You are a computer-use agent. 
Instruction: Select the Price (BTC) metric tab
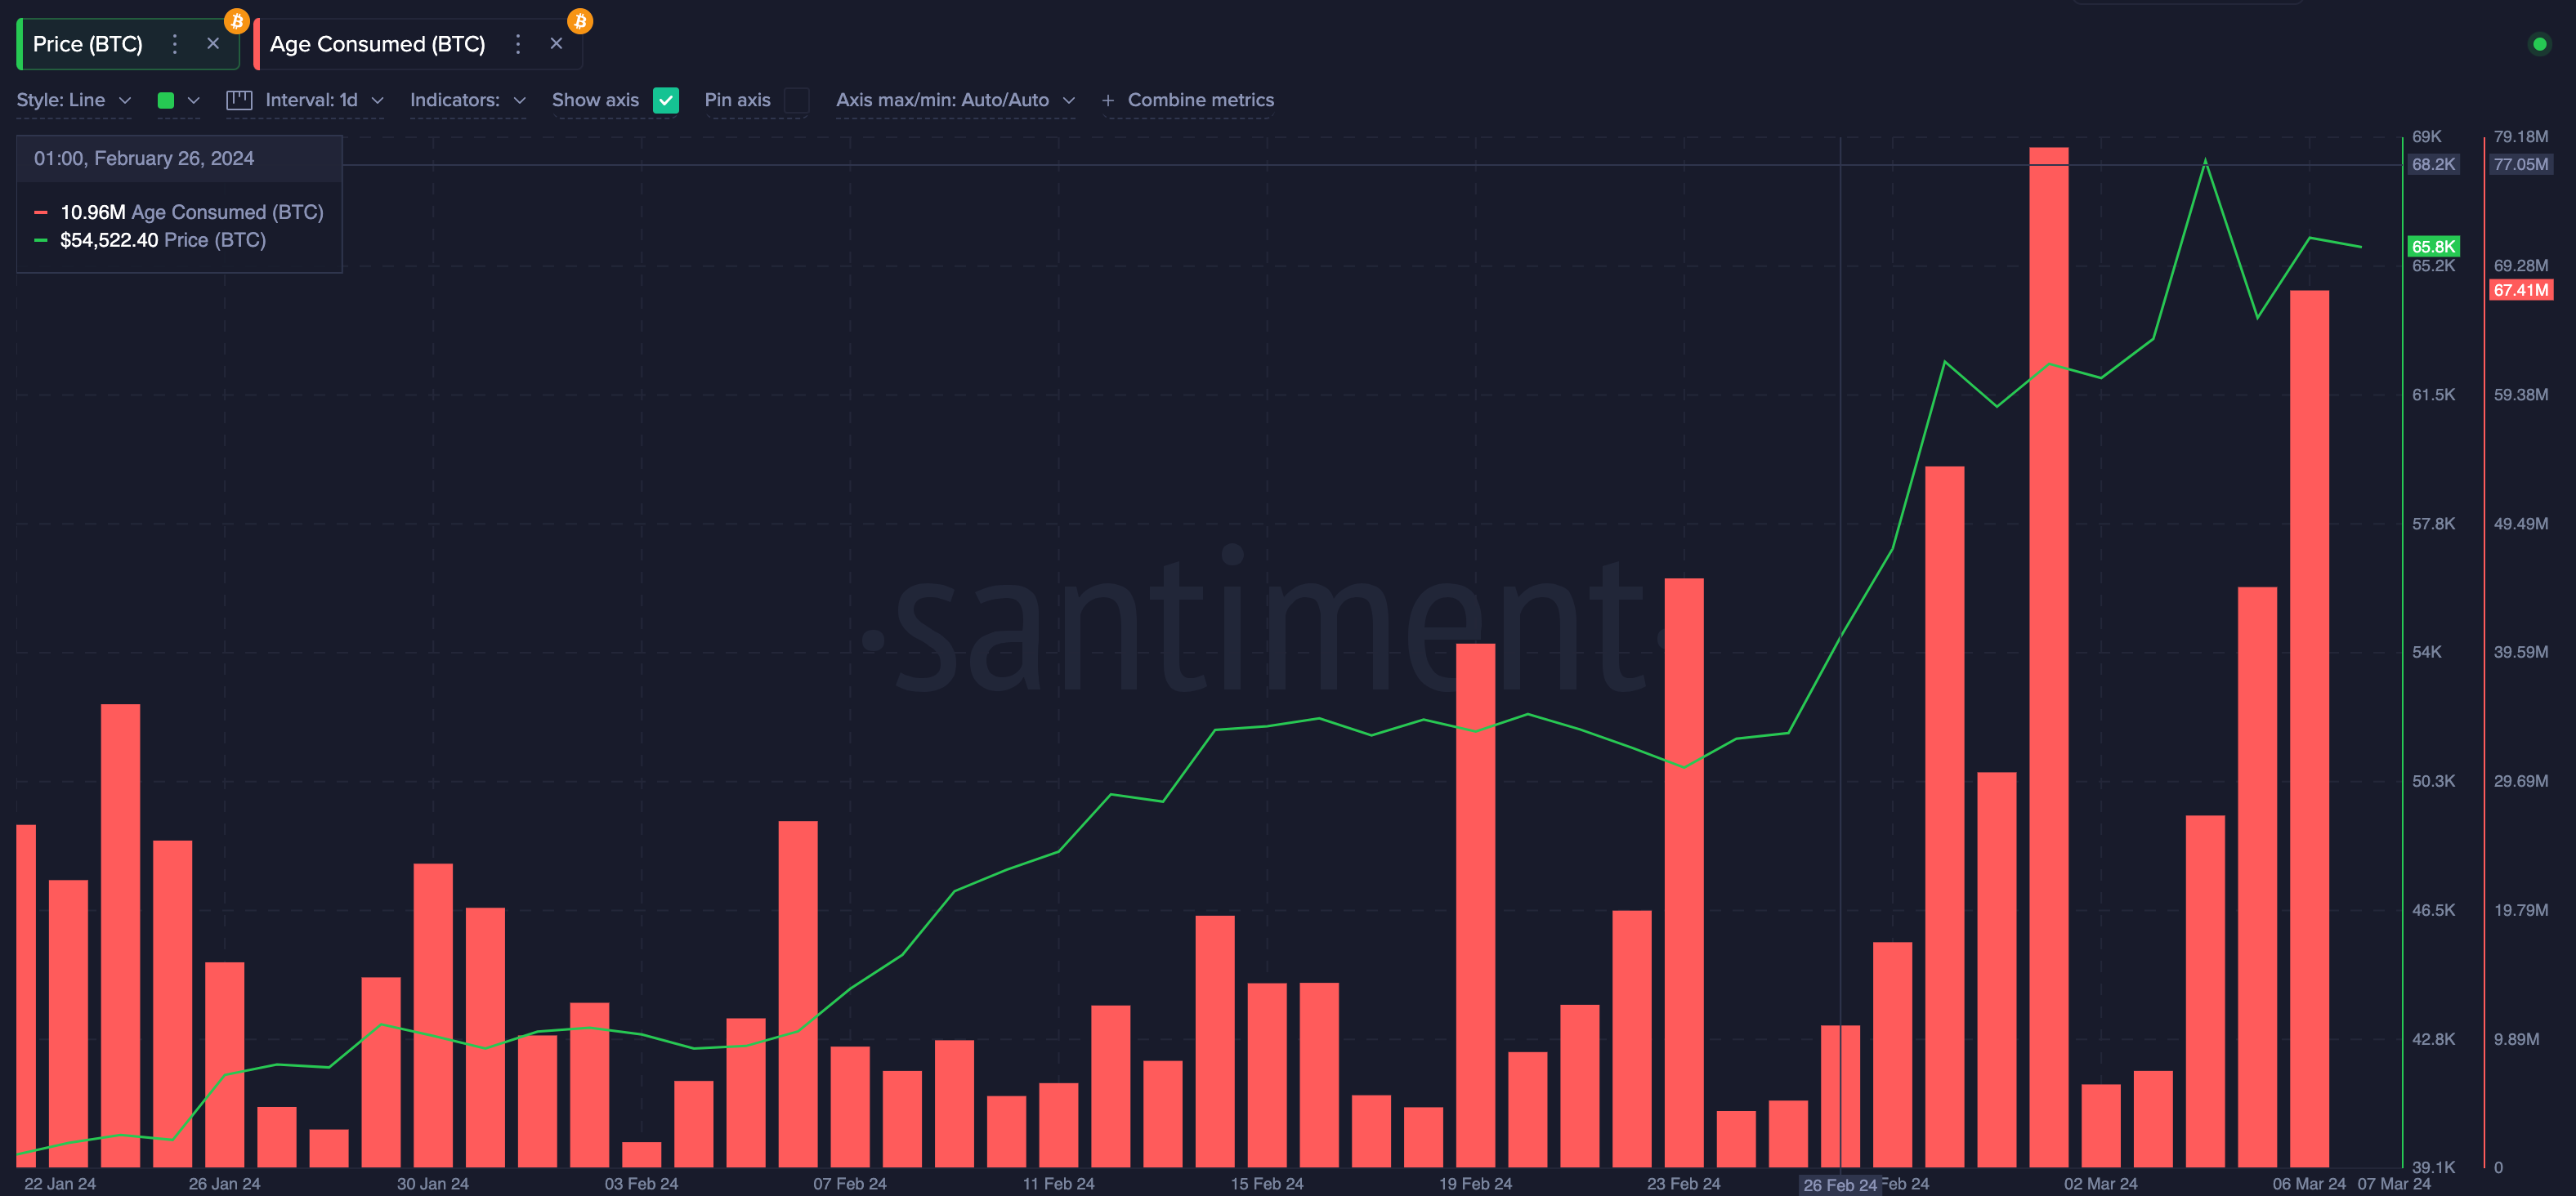pos(88,44)
